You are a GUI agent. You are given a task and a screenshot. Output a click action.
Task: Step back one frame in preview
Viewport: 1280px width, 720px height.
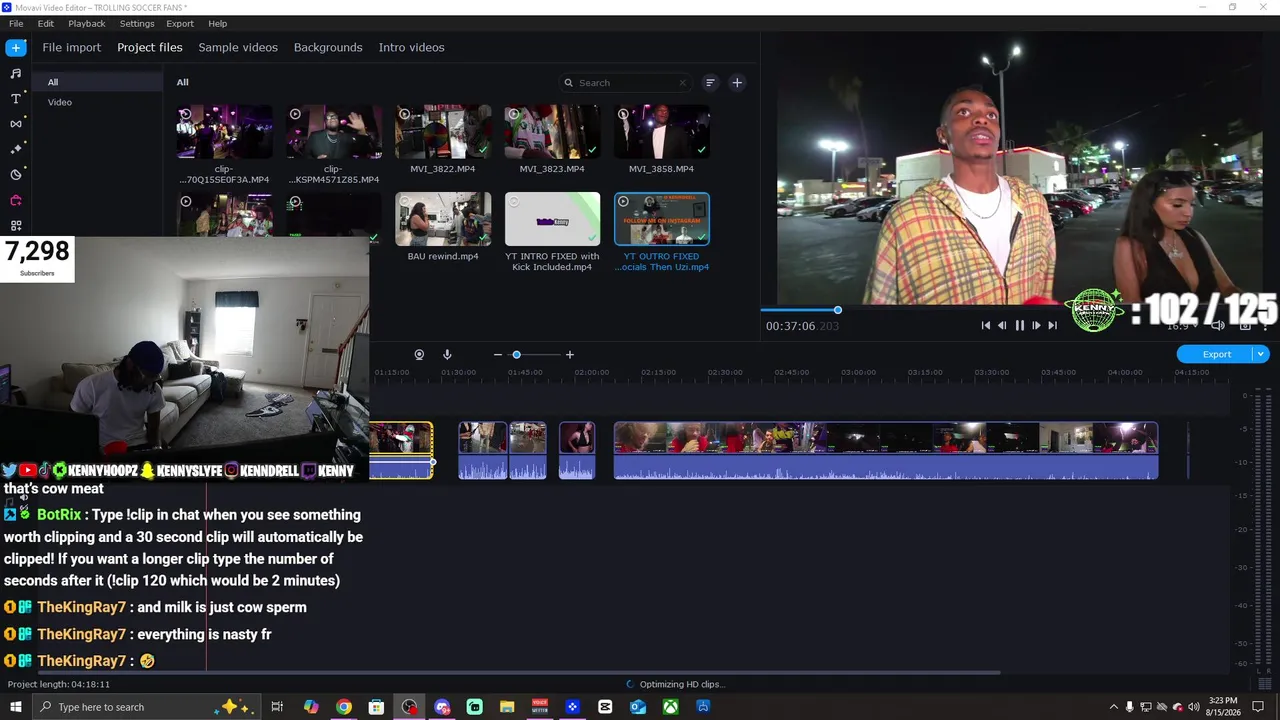pos(1002,325)
